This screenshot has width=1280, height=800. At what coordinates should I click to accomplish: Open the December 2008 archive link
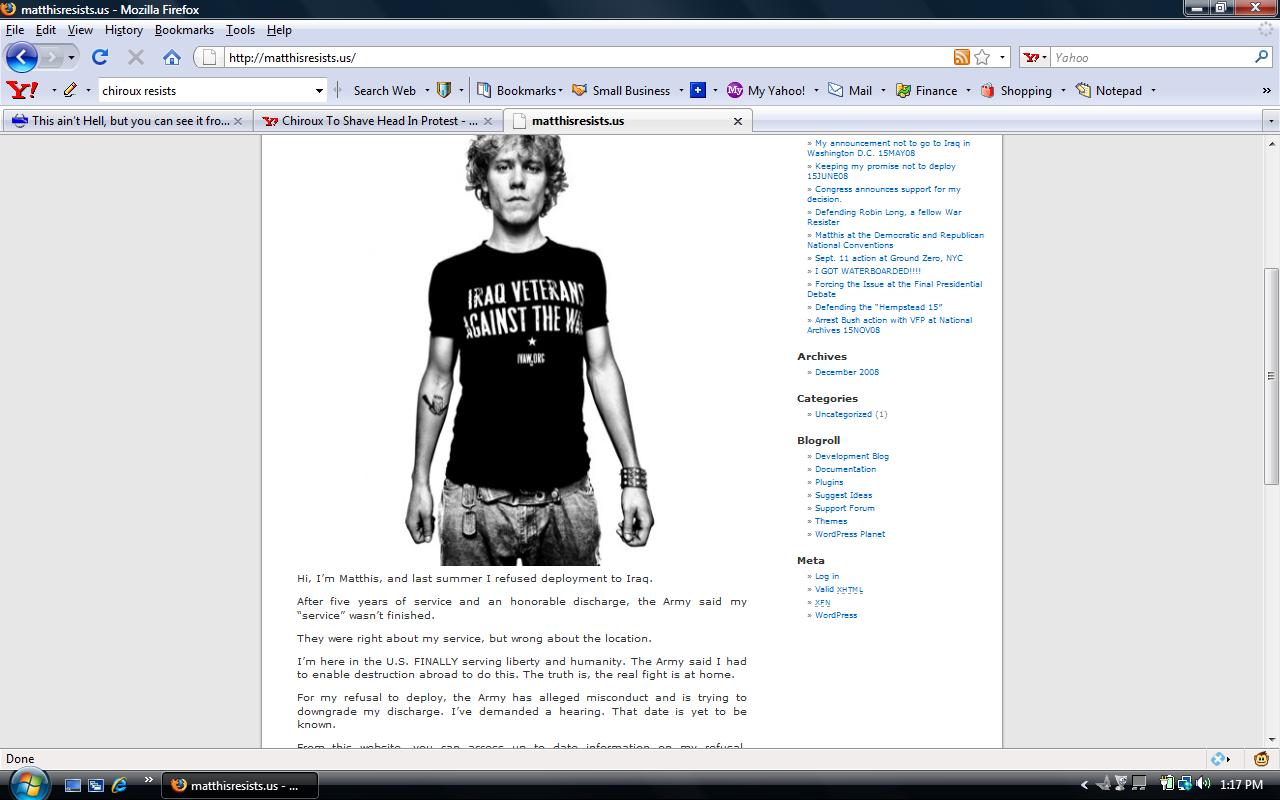click(x=846, y=372)
